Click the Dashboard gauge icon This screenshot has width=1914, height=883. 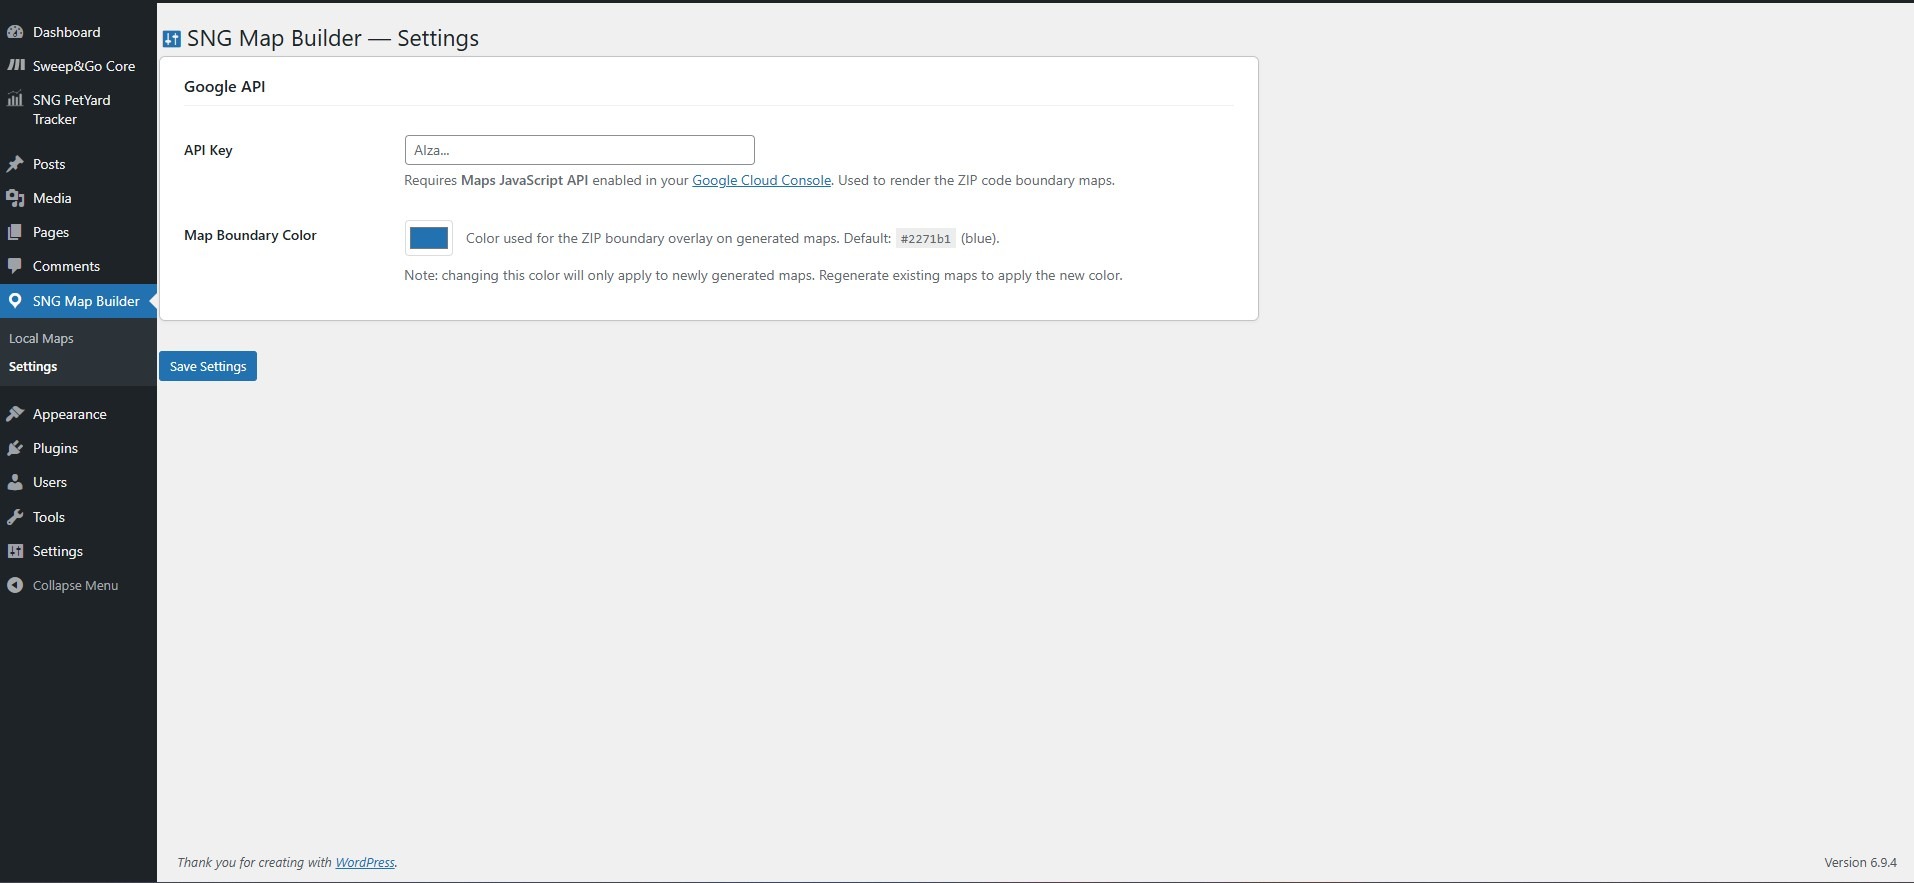click(15, 32)
